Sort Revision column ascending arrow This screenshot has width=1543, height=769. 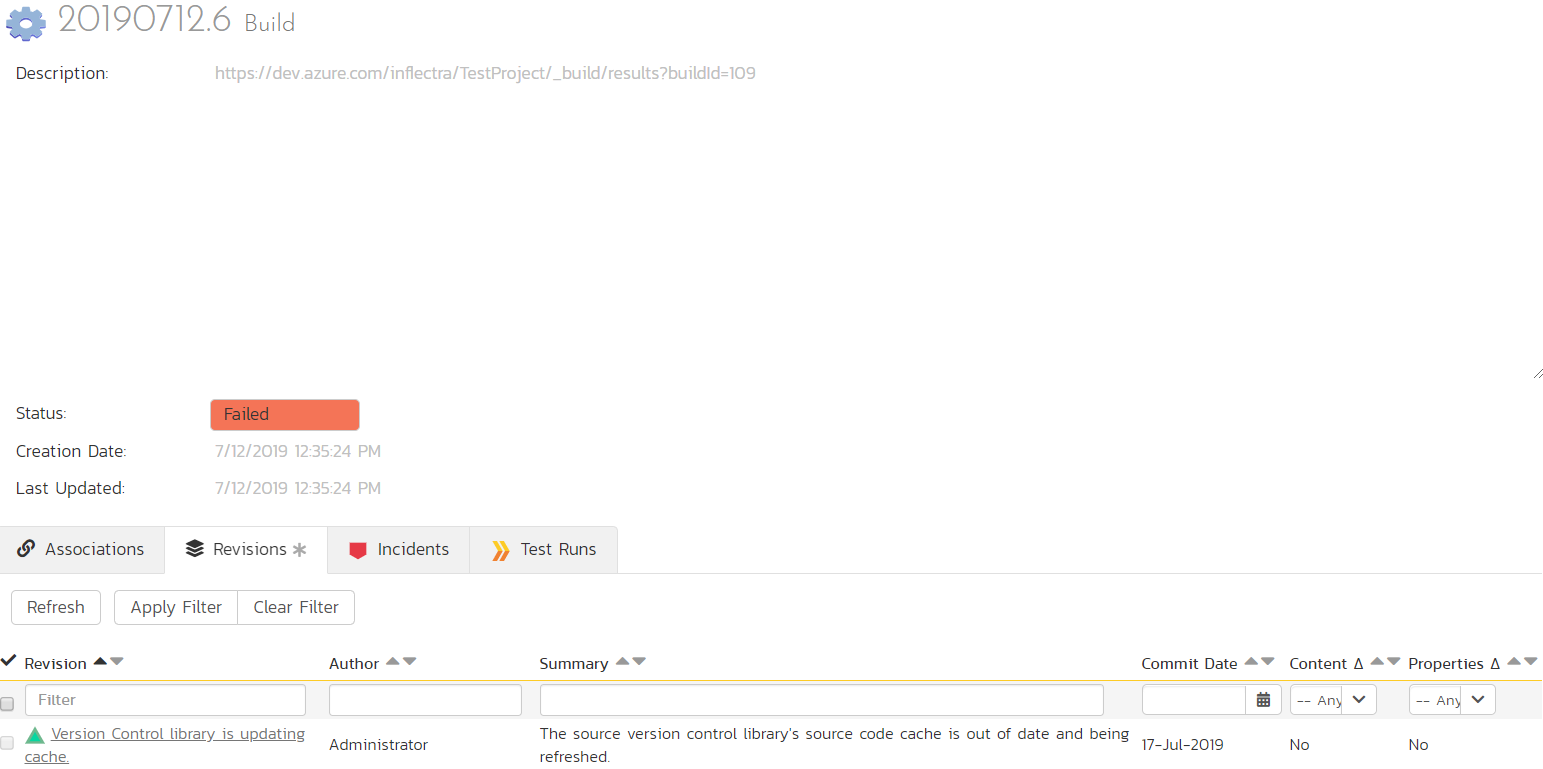pyautogui.click(x=100, y=662)
